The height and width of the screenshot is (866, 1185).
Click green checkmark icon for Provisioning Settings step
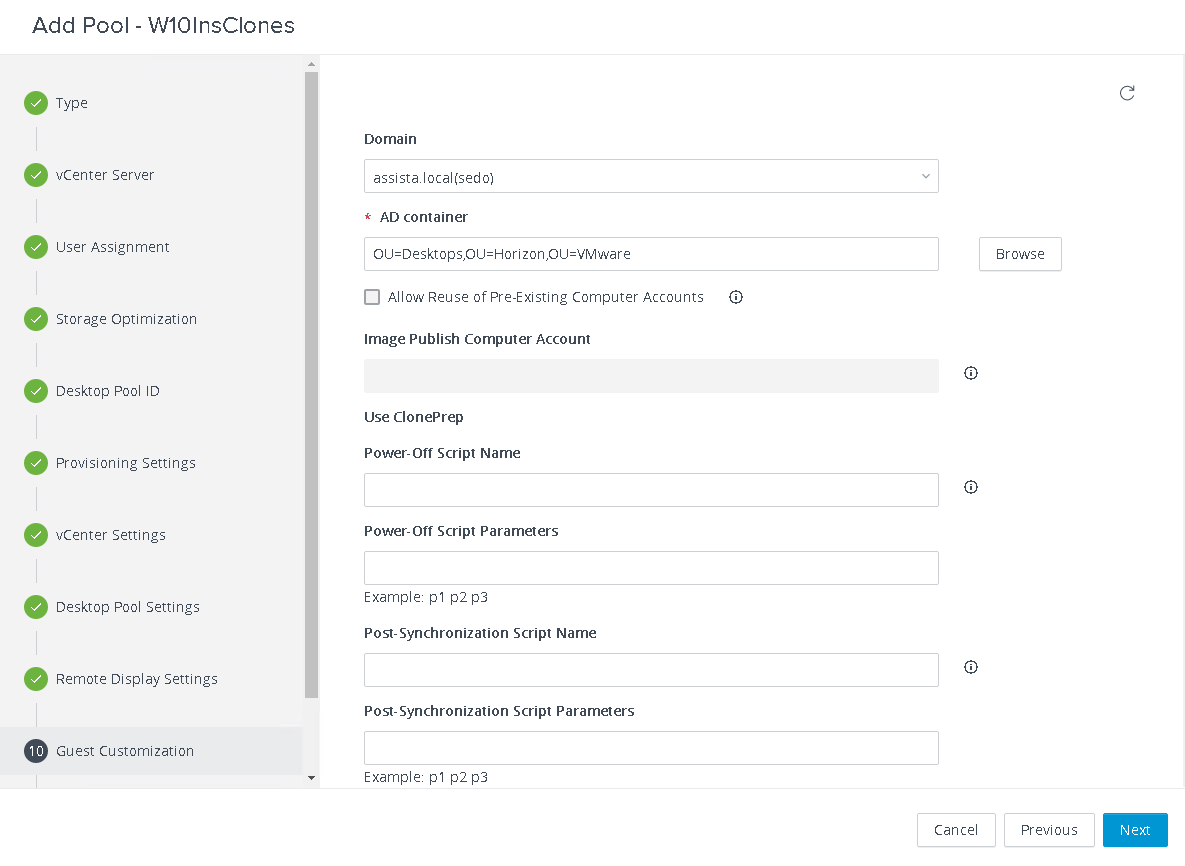click(36, 462)
